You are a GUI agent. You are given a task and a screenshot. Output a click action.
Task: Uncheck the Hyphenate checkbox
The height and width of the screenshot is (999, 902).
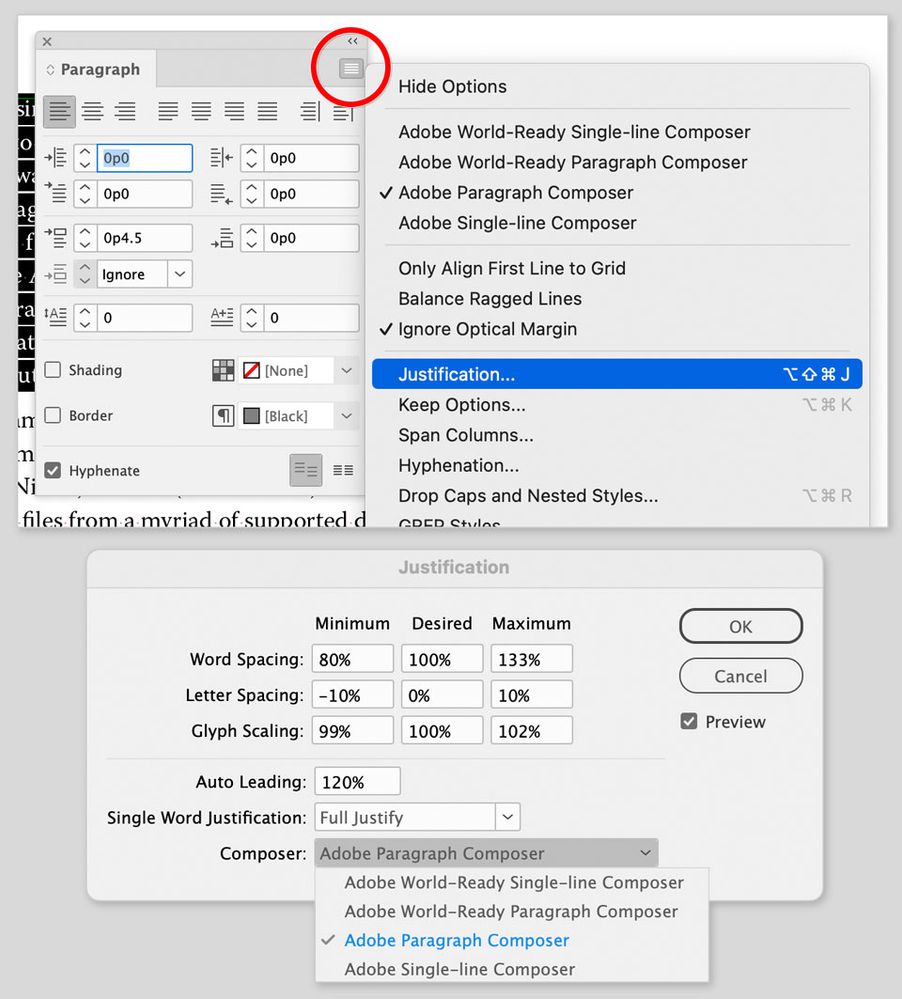(x=53, y=470)
